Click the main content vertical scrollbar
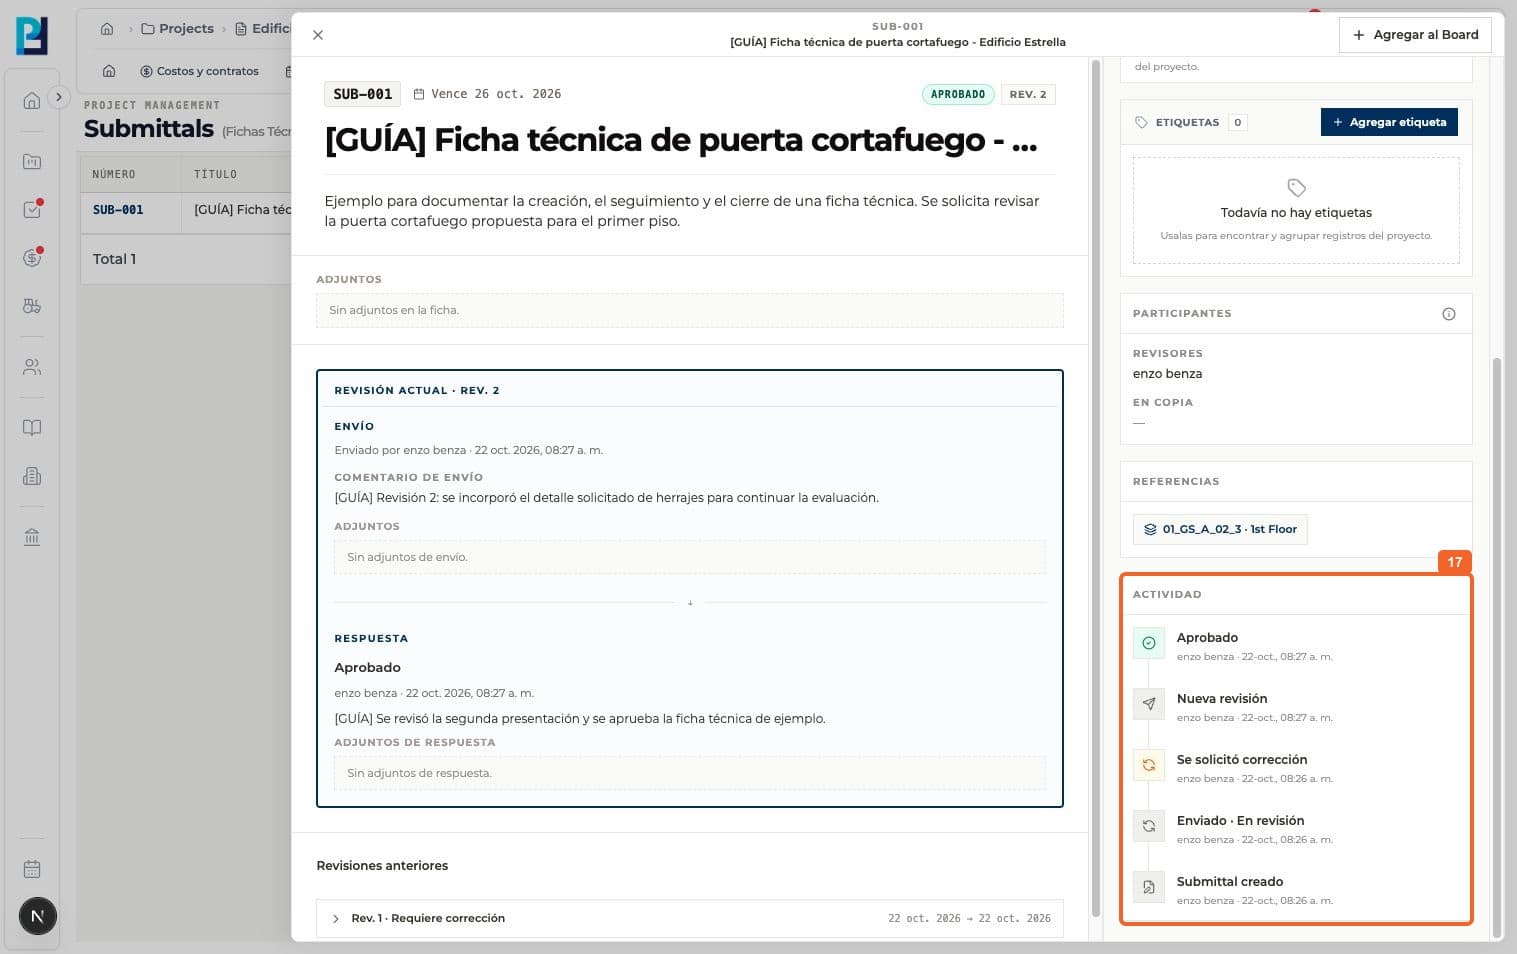The image size is (1517, 954). (1096, 488)
